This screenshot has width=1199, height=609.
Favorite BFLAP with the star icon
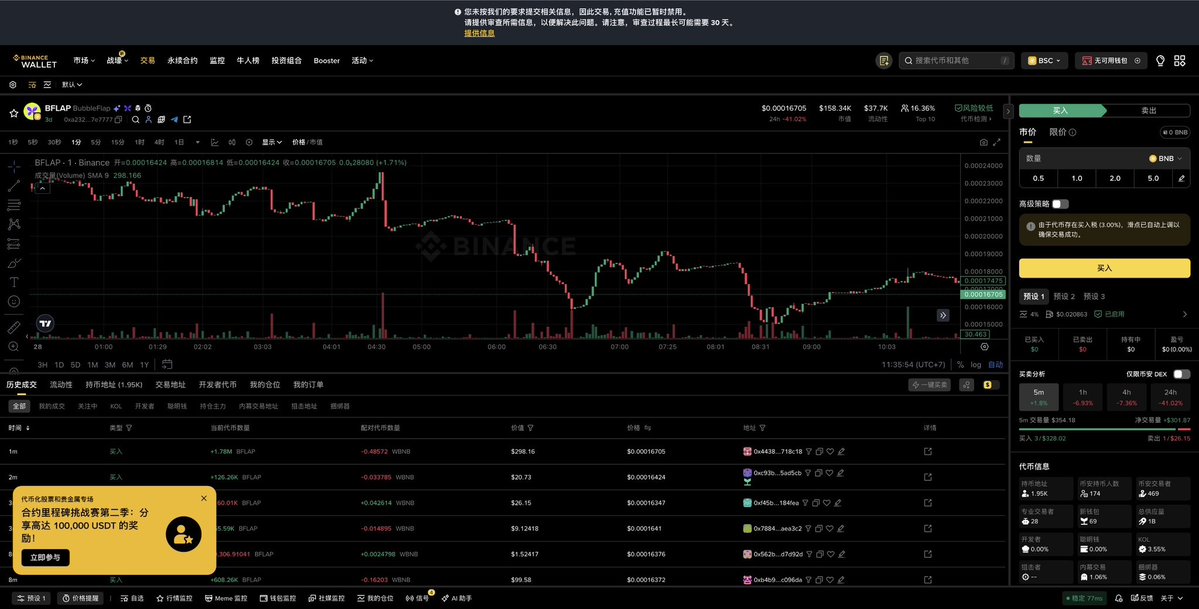[x=13, y=113]
